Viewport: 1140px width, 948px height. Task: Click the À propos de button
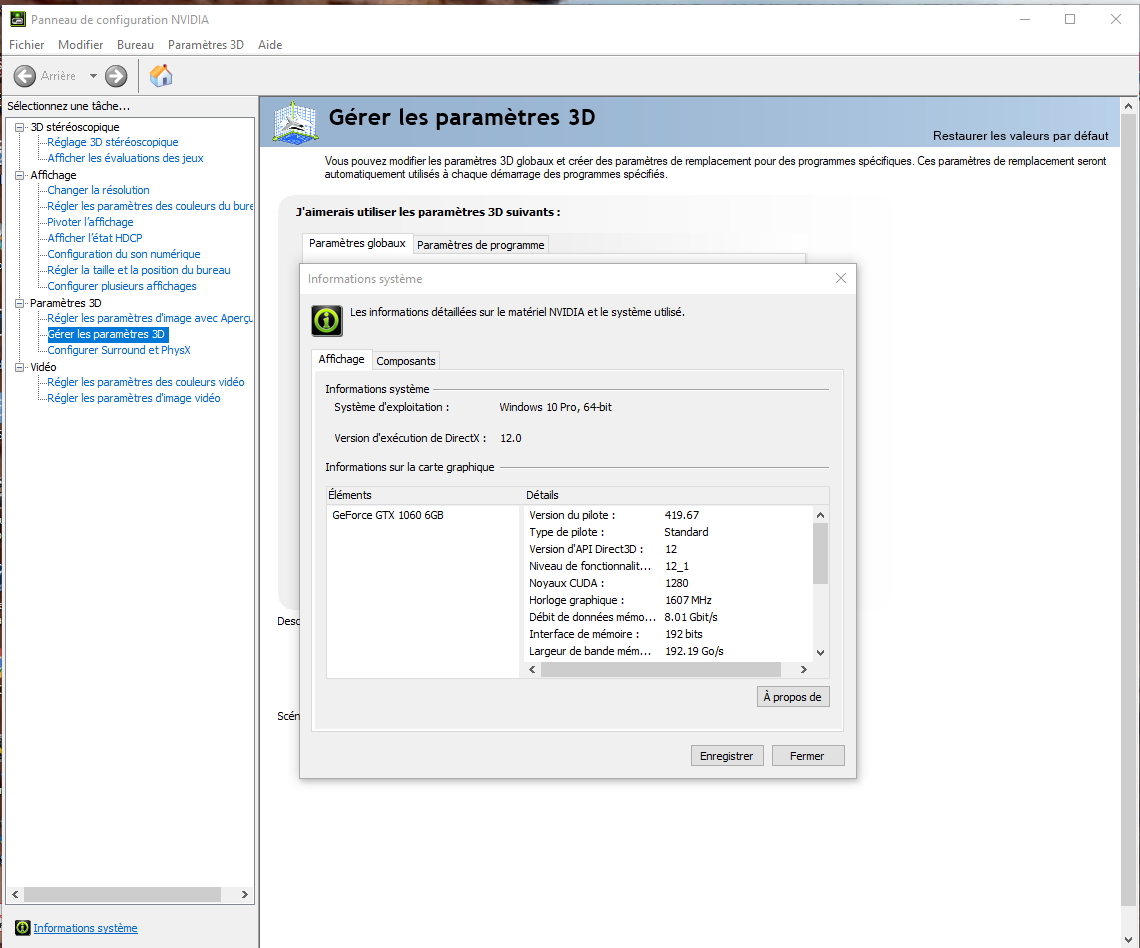tap(792, 696)
